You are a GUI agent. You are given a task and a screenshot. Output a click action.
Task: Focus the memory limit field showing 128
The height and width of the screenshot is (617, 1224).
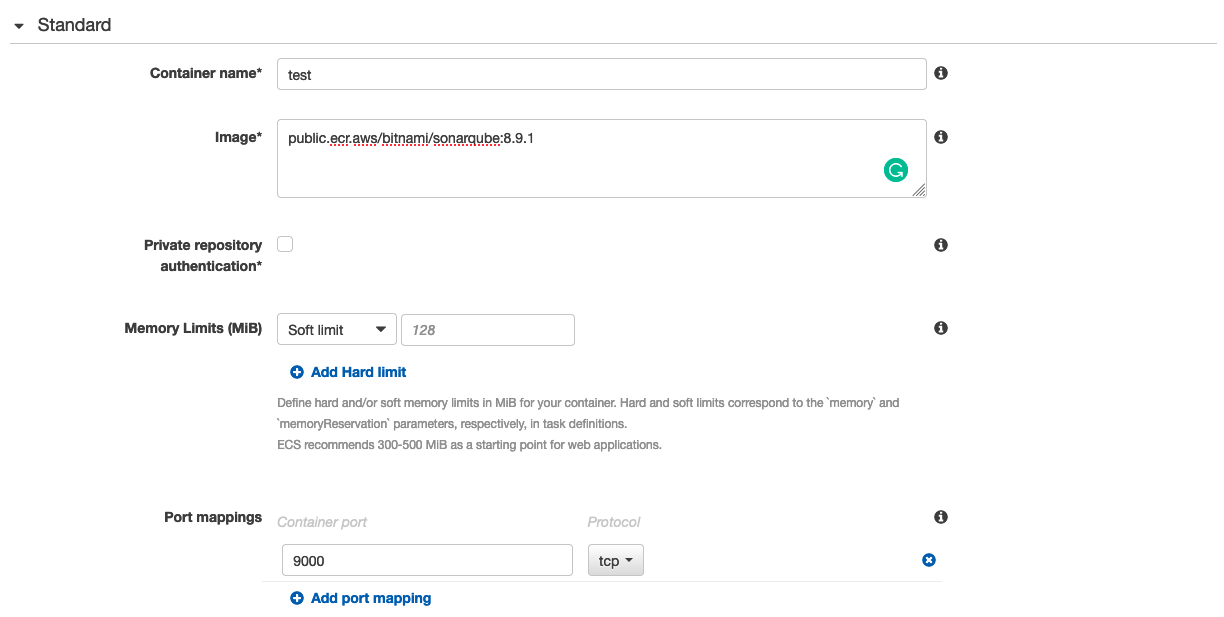coord(487,330)
